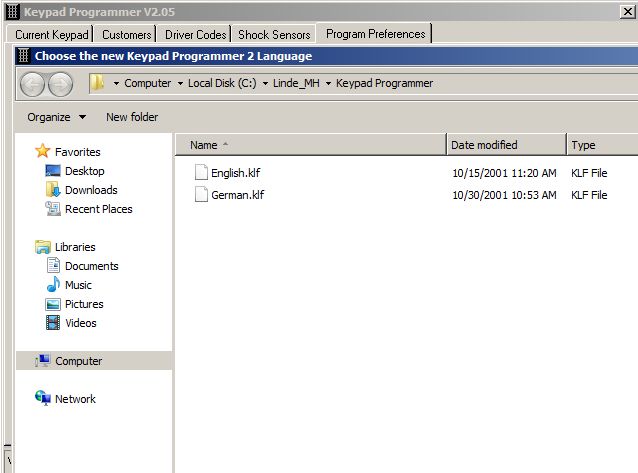Viewport: 638px width, 473px height.
Task: Click date 10/15/2001 11:20 AM cell
Action: click(x=504, y=173)
